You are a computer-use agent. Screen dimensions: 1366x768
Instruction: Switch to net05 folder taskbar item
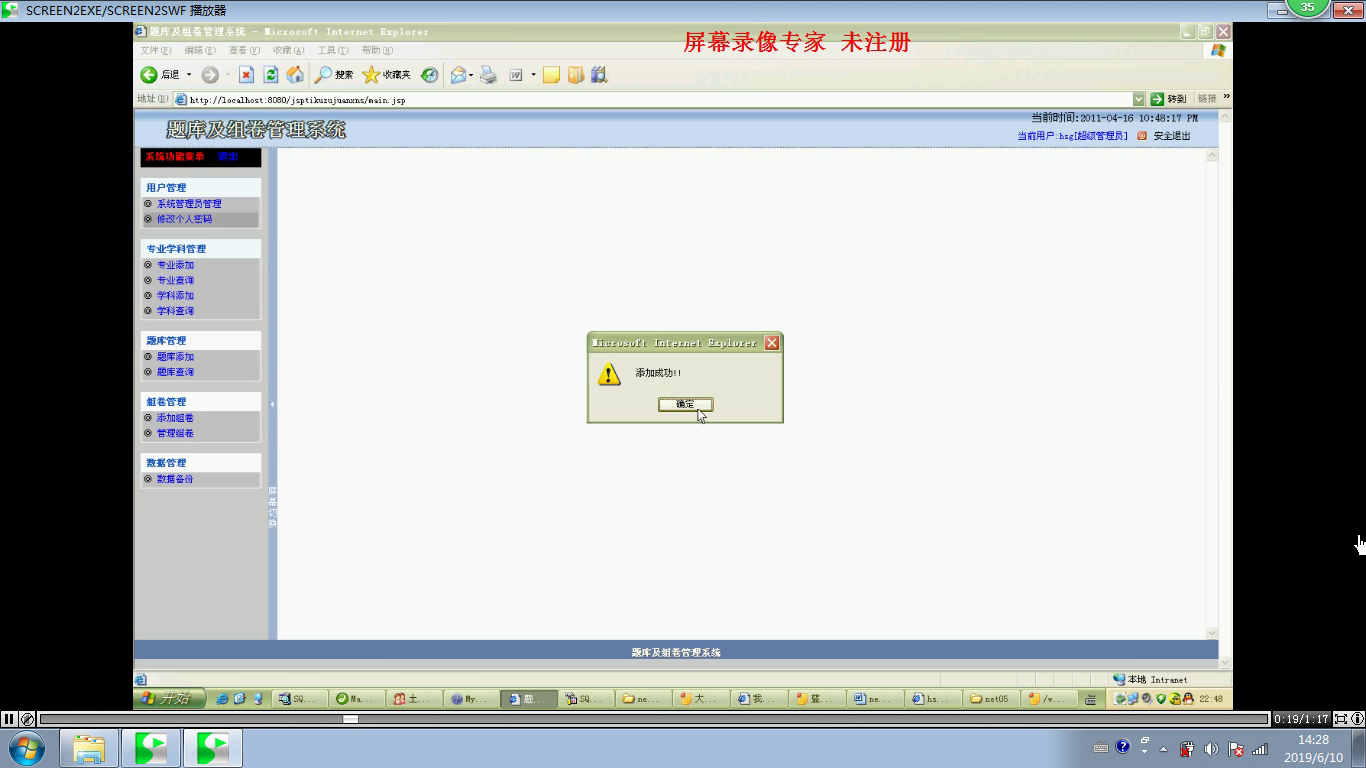[990, 699]
